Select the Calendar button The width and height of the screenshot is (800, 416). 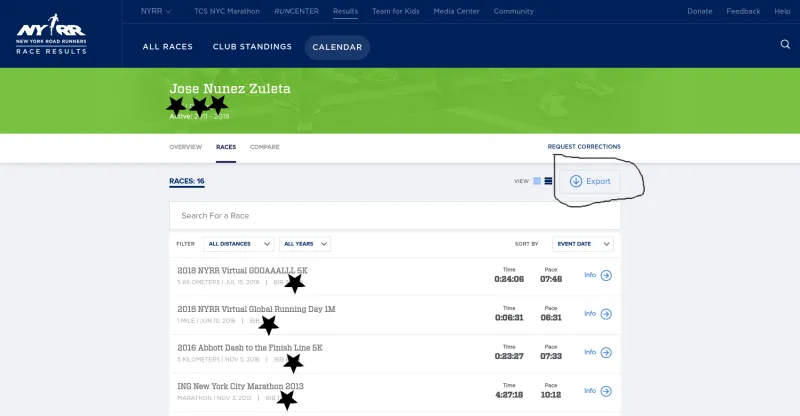pos(337,47)
